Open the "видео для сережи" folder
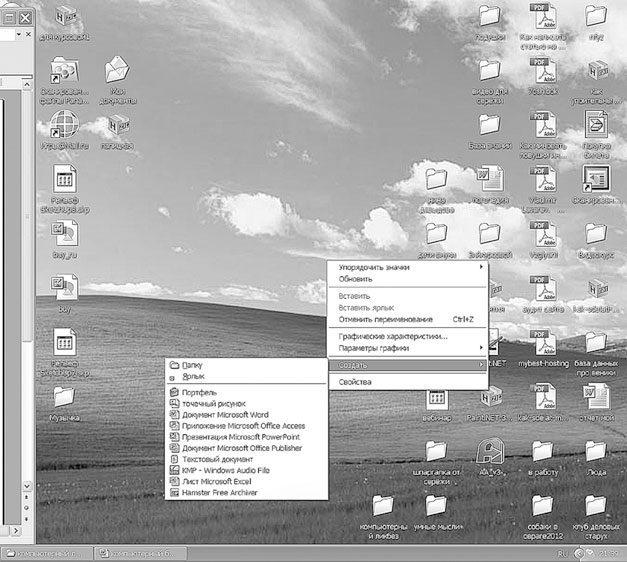 coord(489,70)
